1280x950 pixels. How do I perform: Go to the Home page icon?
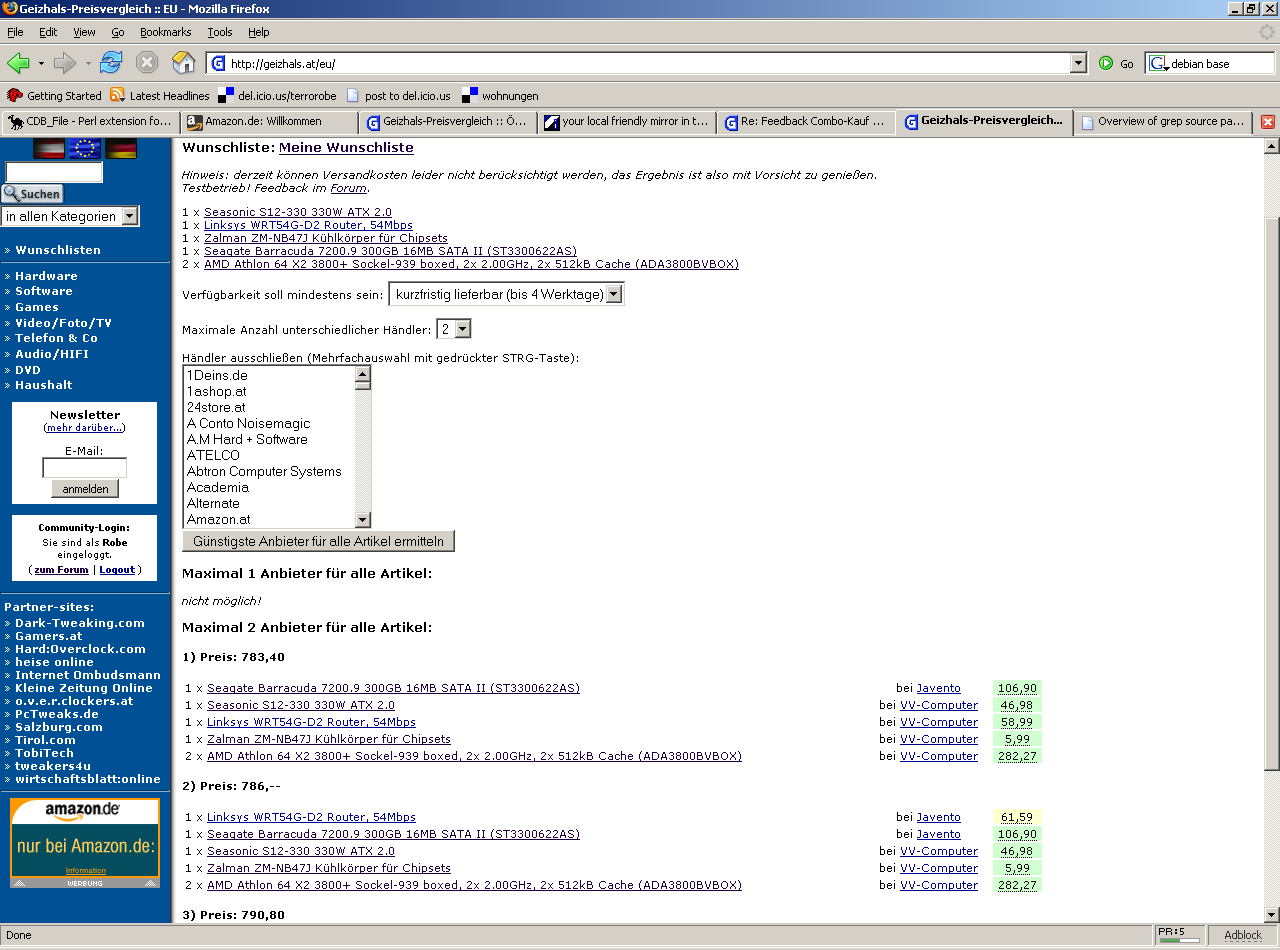tap(184, 63)
